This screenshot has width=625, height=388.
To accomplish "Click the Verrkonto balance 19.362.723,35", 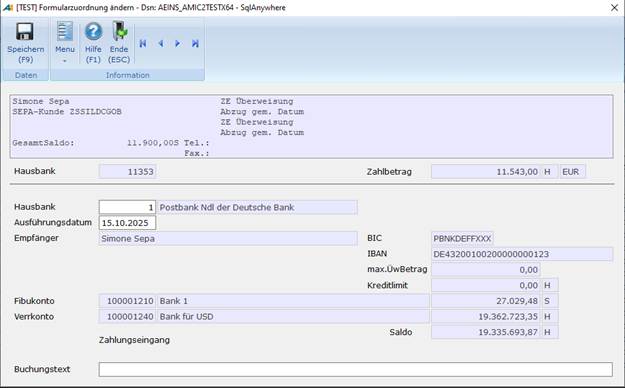I will [x=485, y=317].
